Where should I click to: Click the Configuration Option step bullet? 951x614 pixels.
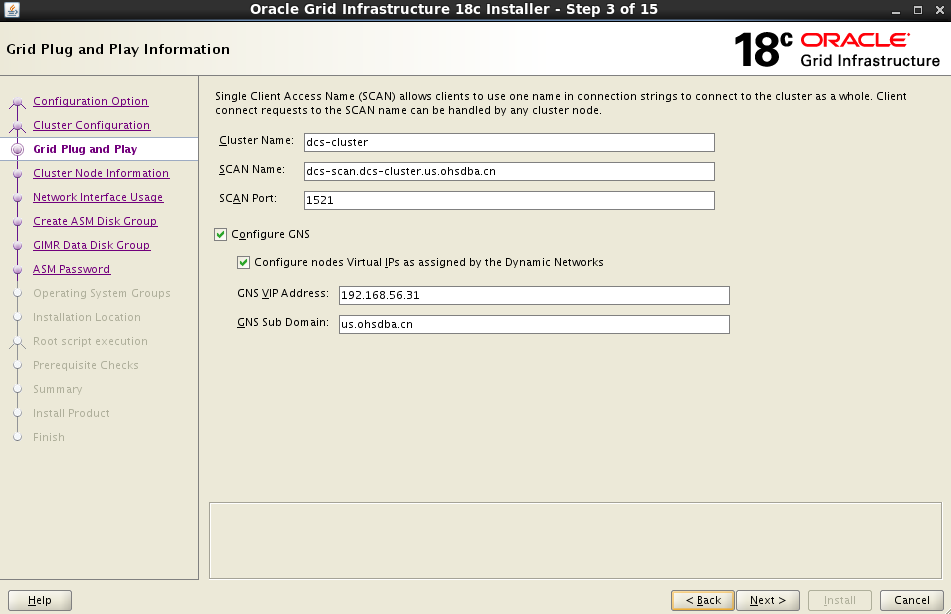tap(18, 103)
